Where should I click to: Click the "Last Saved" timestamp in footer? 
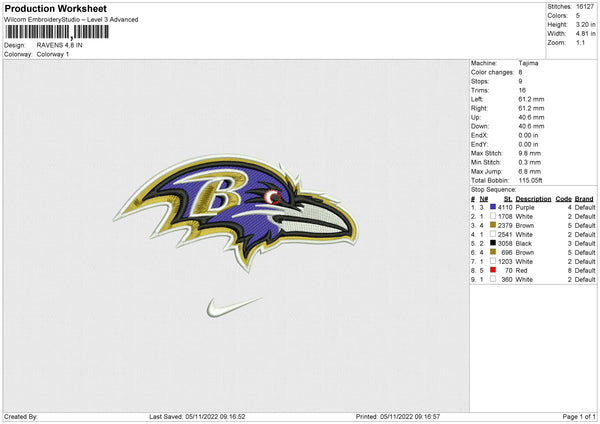(197, 417)
